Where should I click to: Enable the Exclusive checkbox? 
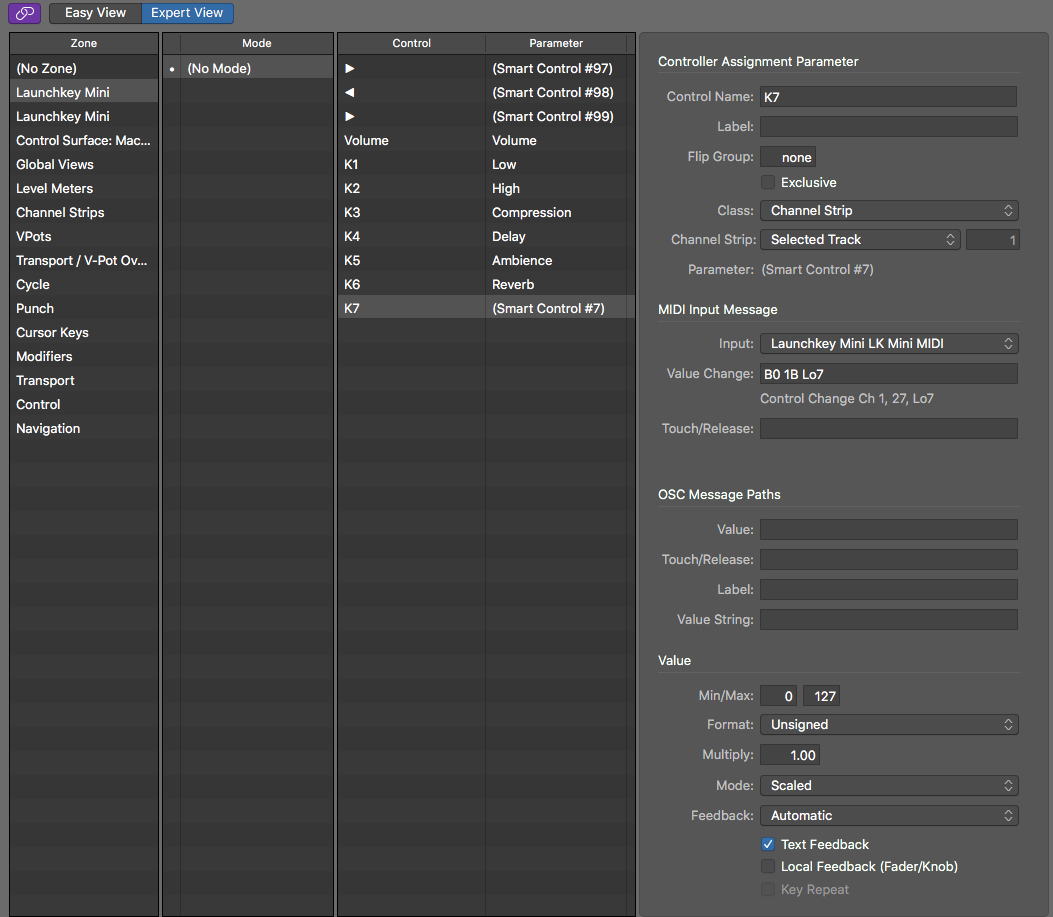click(768, 183)
